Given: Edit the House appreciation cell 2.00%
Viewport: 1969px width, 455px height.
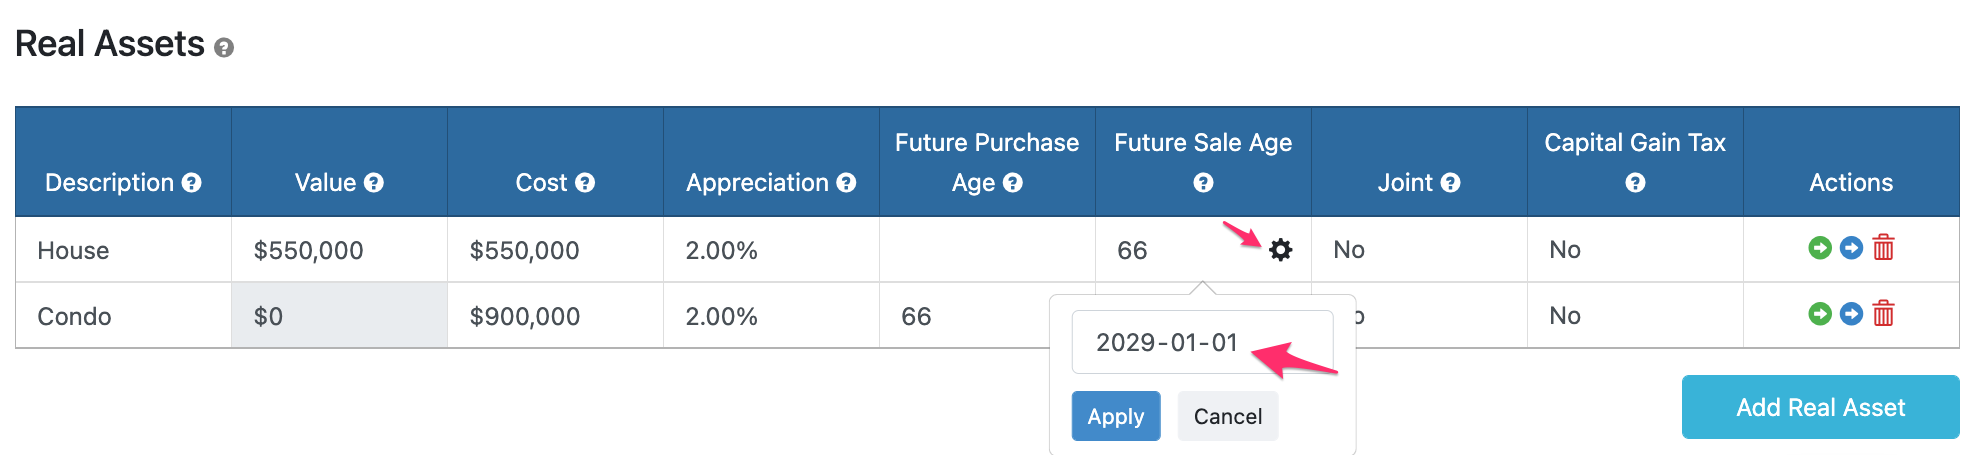Looking at the screenshot, I should 770,250.
